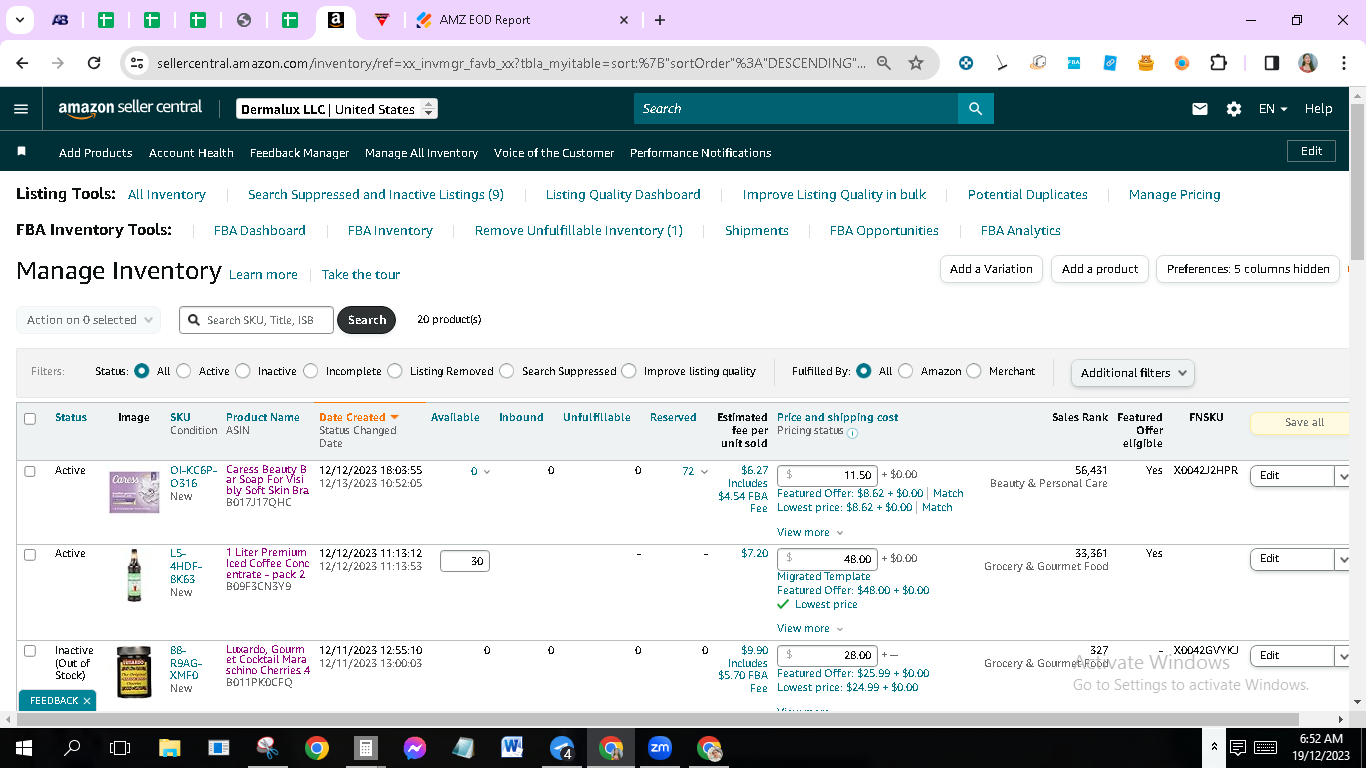This screenshot has height=768, width=1366.
Task: Click the Add a product button
Action: (x=1100, y=269)
